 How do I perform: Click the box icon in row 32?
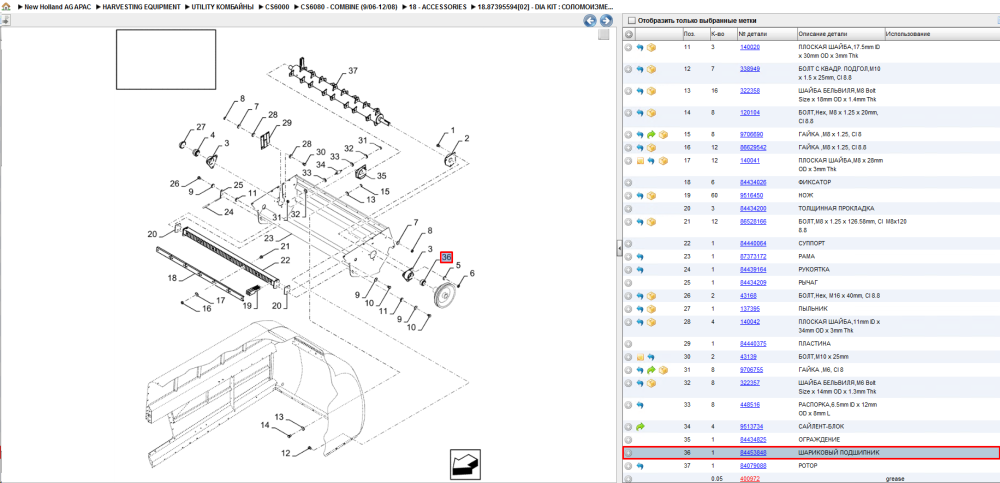[x=652, y=383]
